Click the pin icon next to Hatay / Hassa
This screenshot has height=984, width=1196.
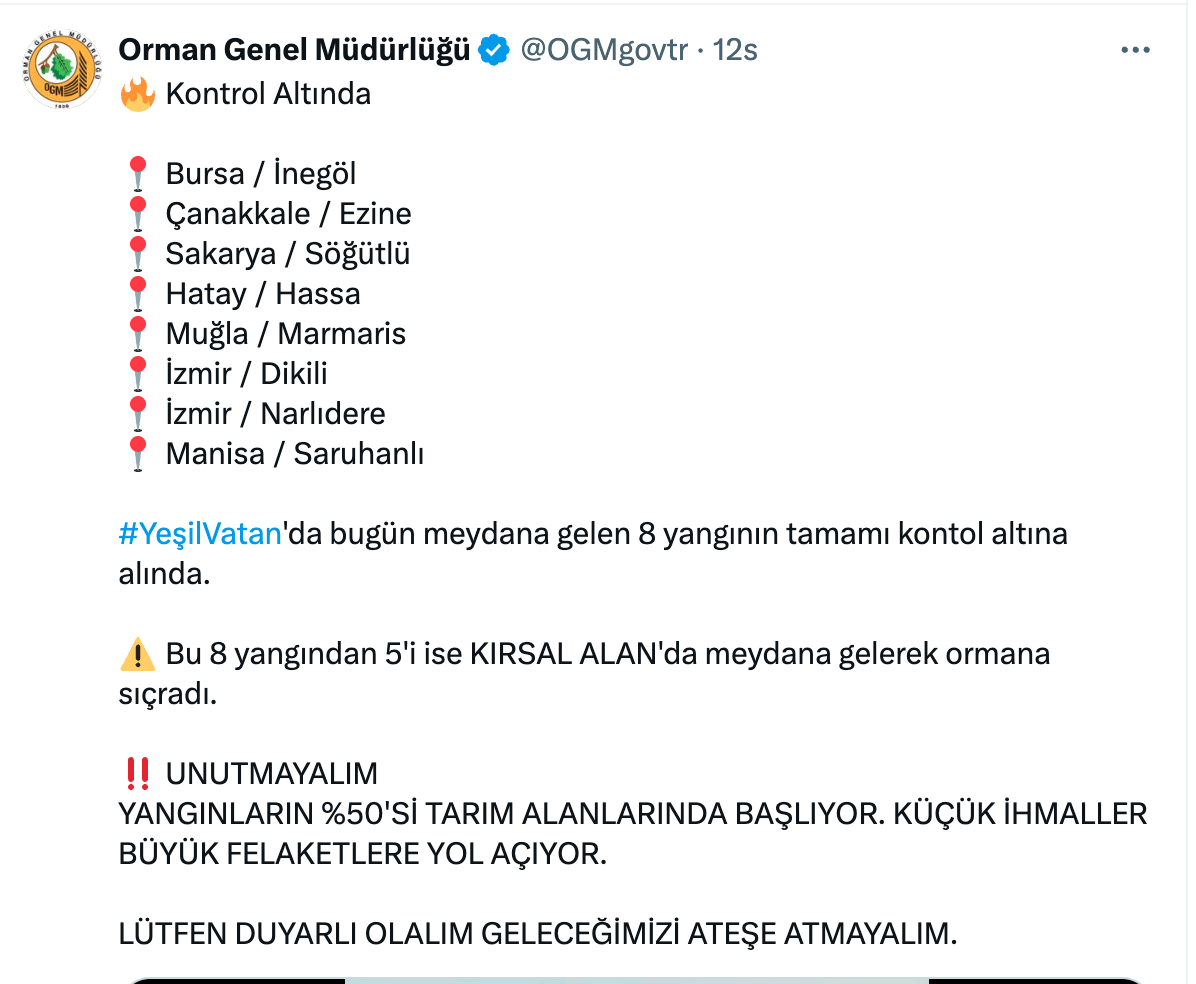(138, 294)
